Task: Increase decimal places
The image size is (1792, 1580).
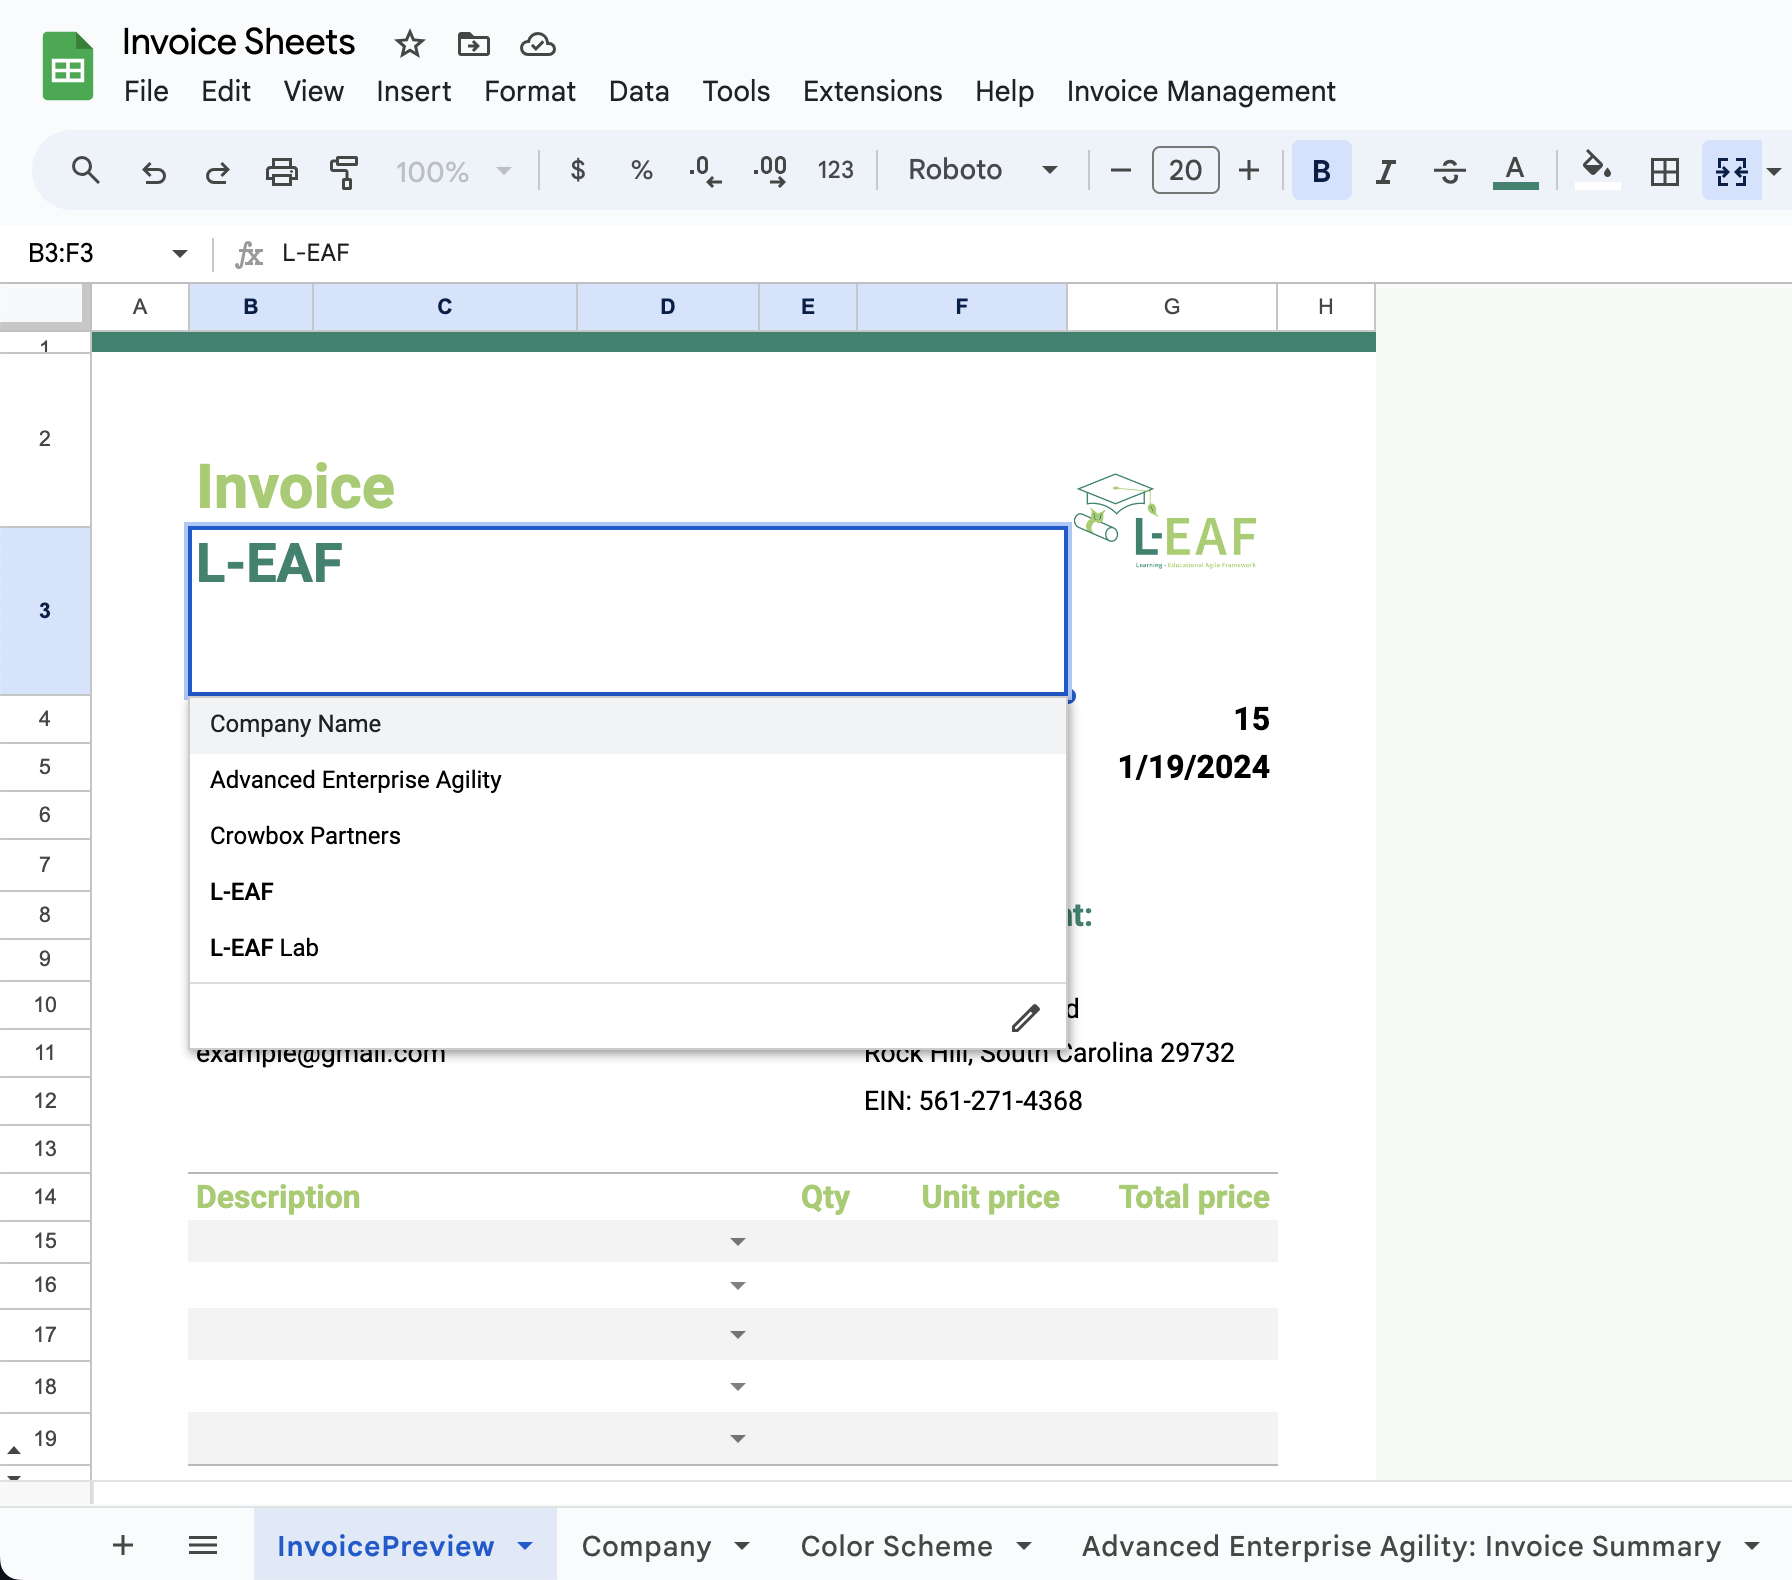Action: (770, 171)
